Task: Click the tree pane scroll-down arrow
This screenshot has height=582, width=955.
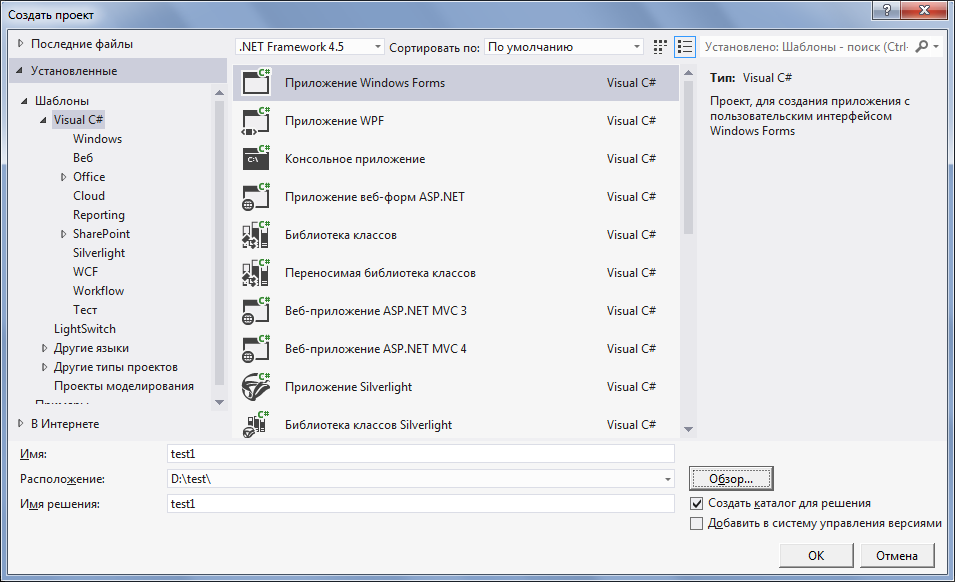Action: pos(220,402)
